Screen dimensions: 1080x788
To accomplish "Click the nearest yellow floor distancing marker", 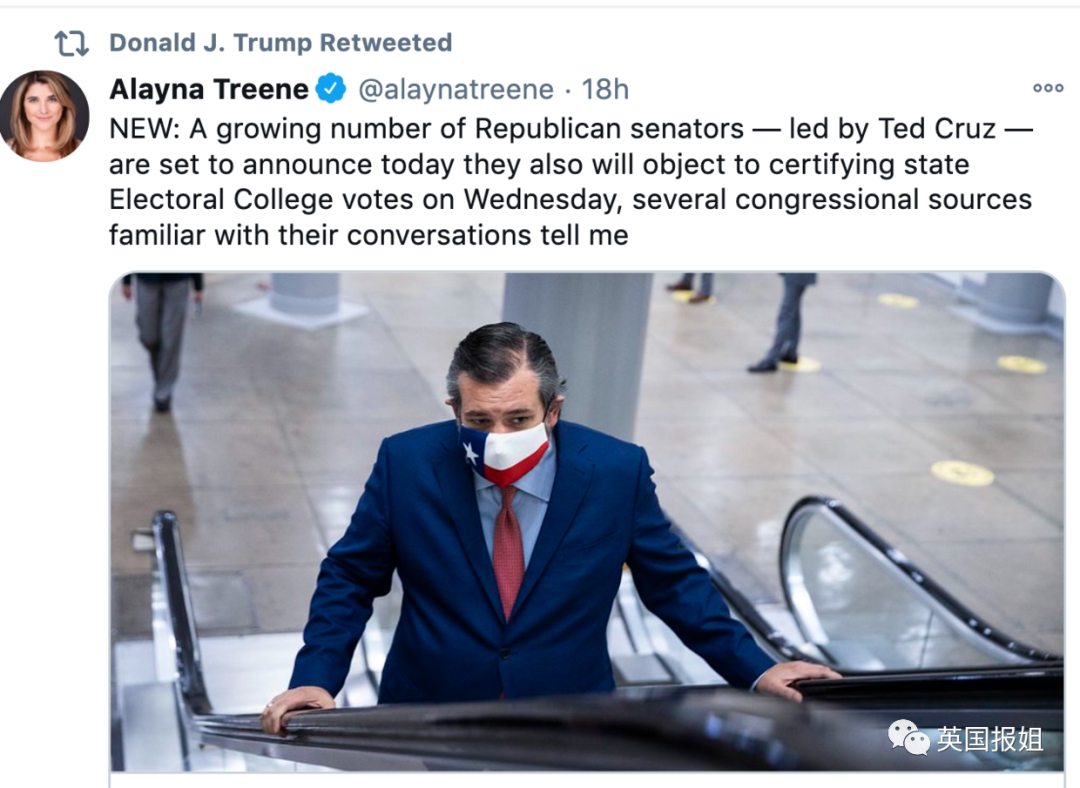I will click(x=962, y=473).
